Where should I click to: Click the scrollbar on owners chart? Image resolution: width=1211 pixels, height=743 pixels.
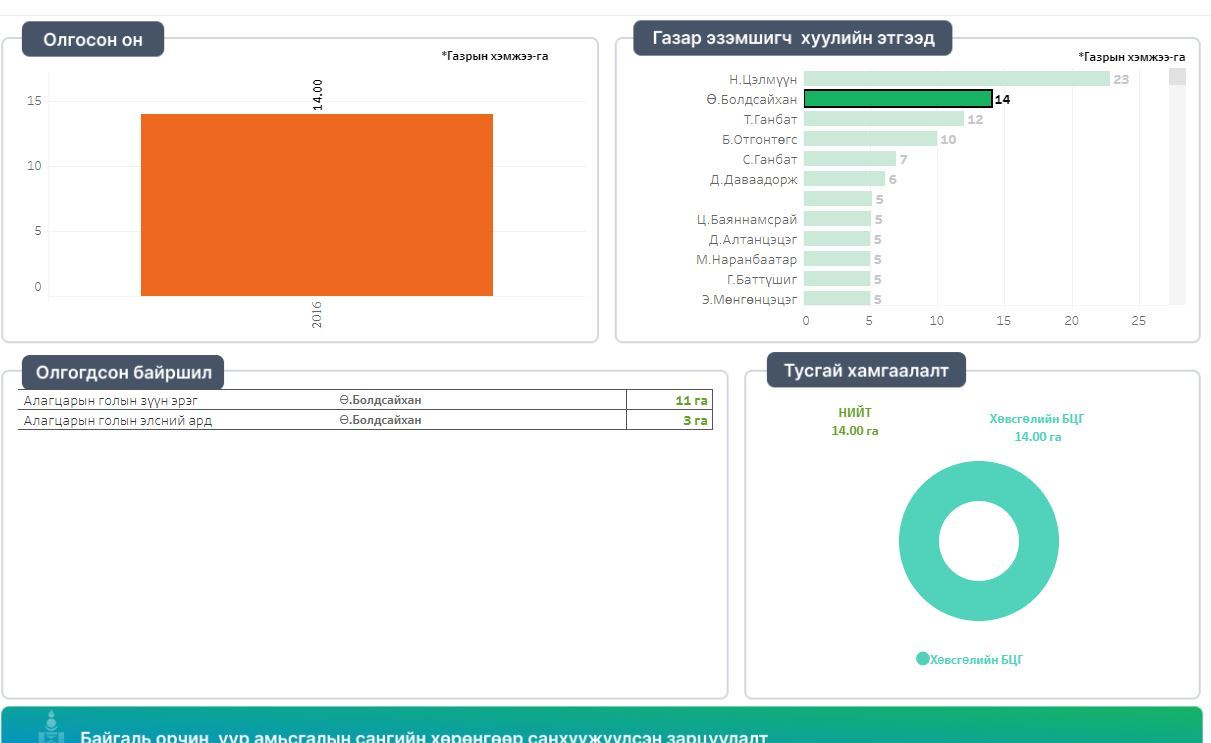[1177, 78]
